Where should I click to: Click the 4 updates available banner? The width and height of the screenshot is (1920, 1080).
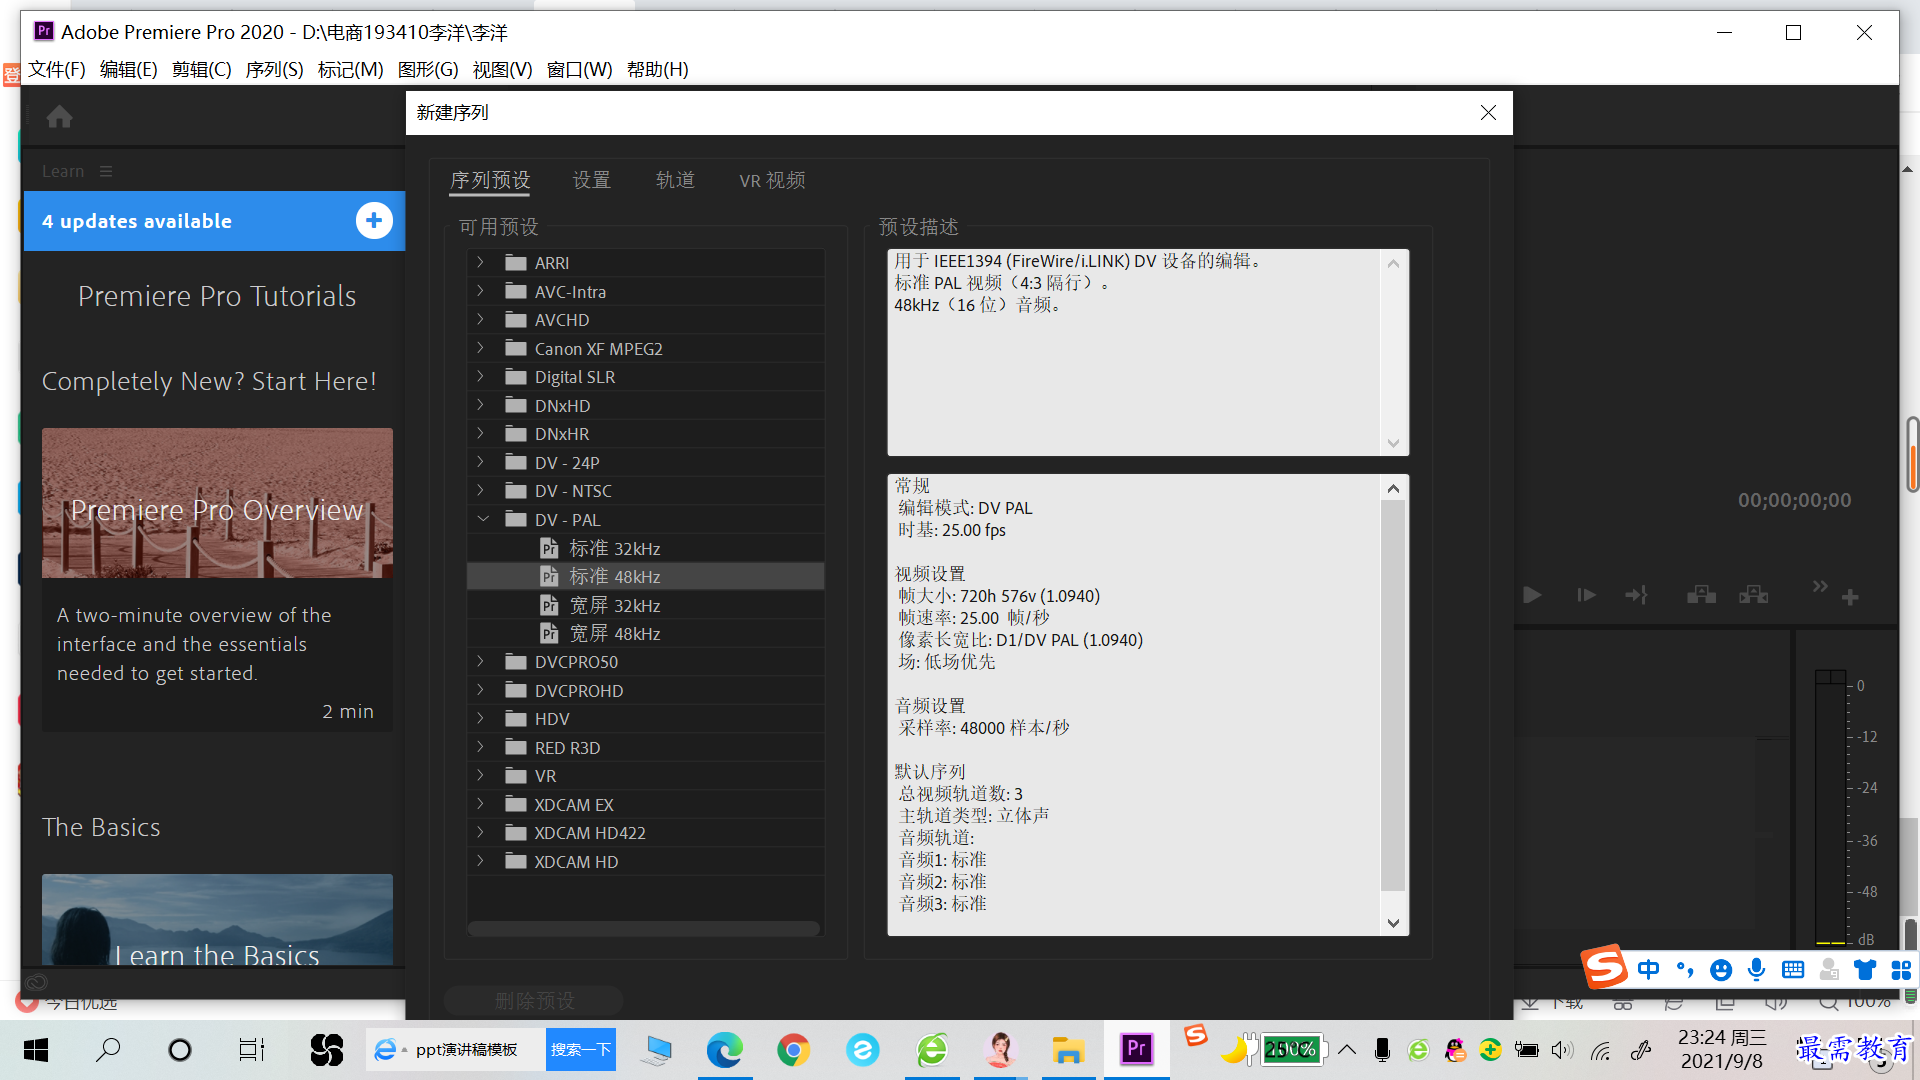(214, 221)
